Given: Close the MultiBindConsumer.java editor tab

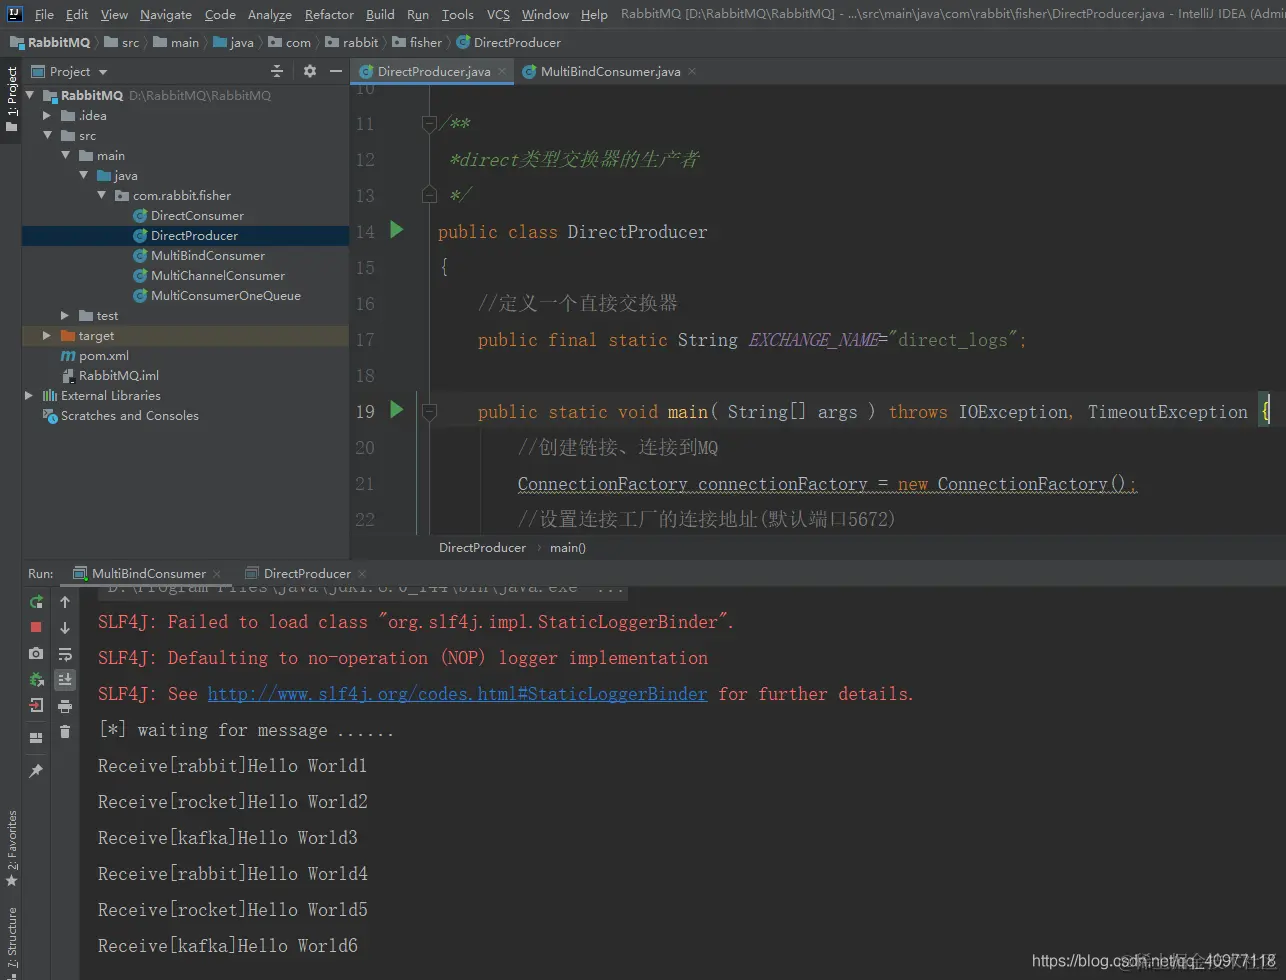Looking at the screenshot, I should pos(692,71).
